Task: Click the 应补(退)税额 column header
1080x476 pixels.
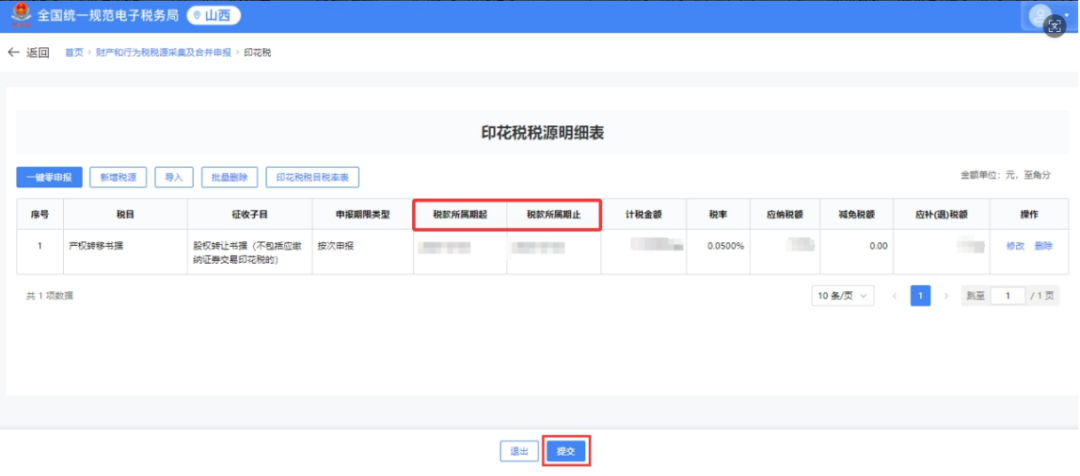Action: pos(942,214)
